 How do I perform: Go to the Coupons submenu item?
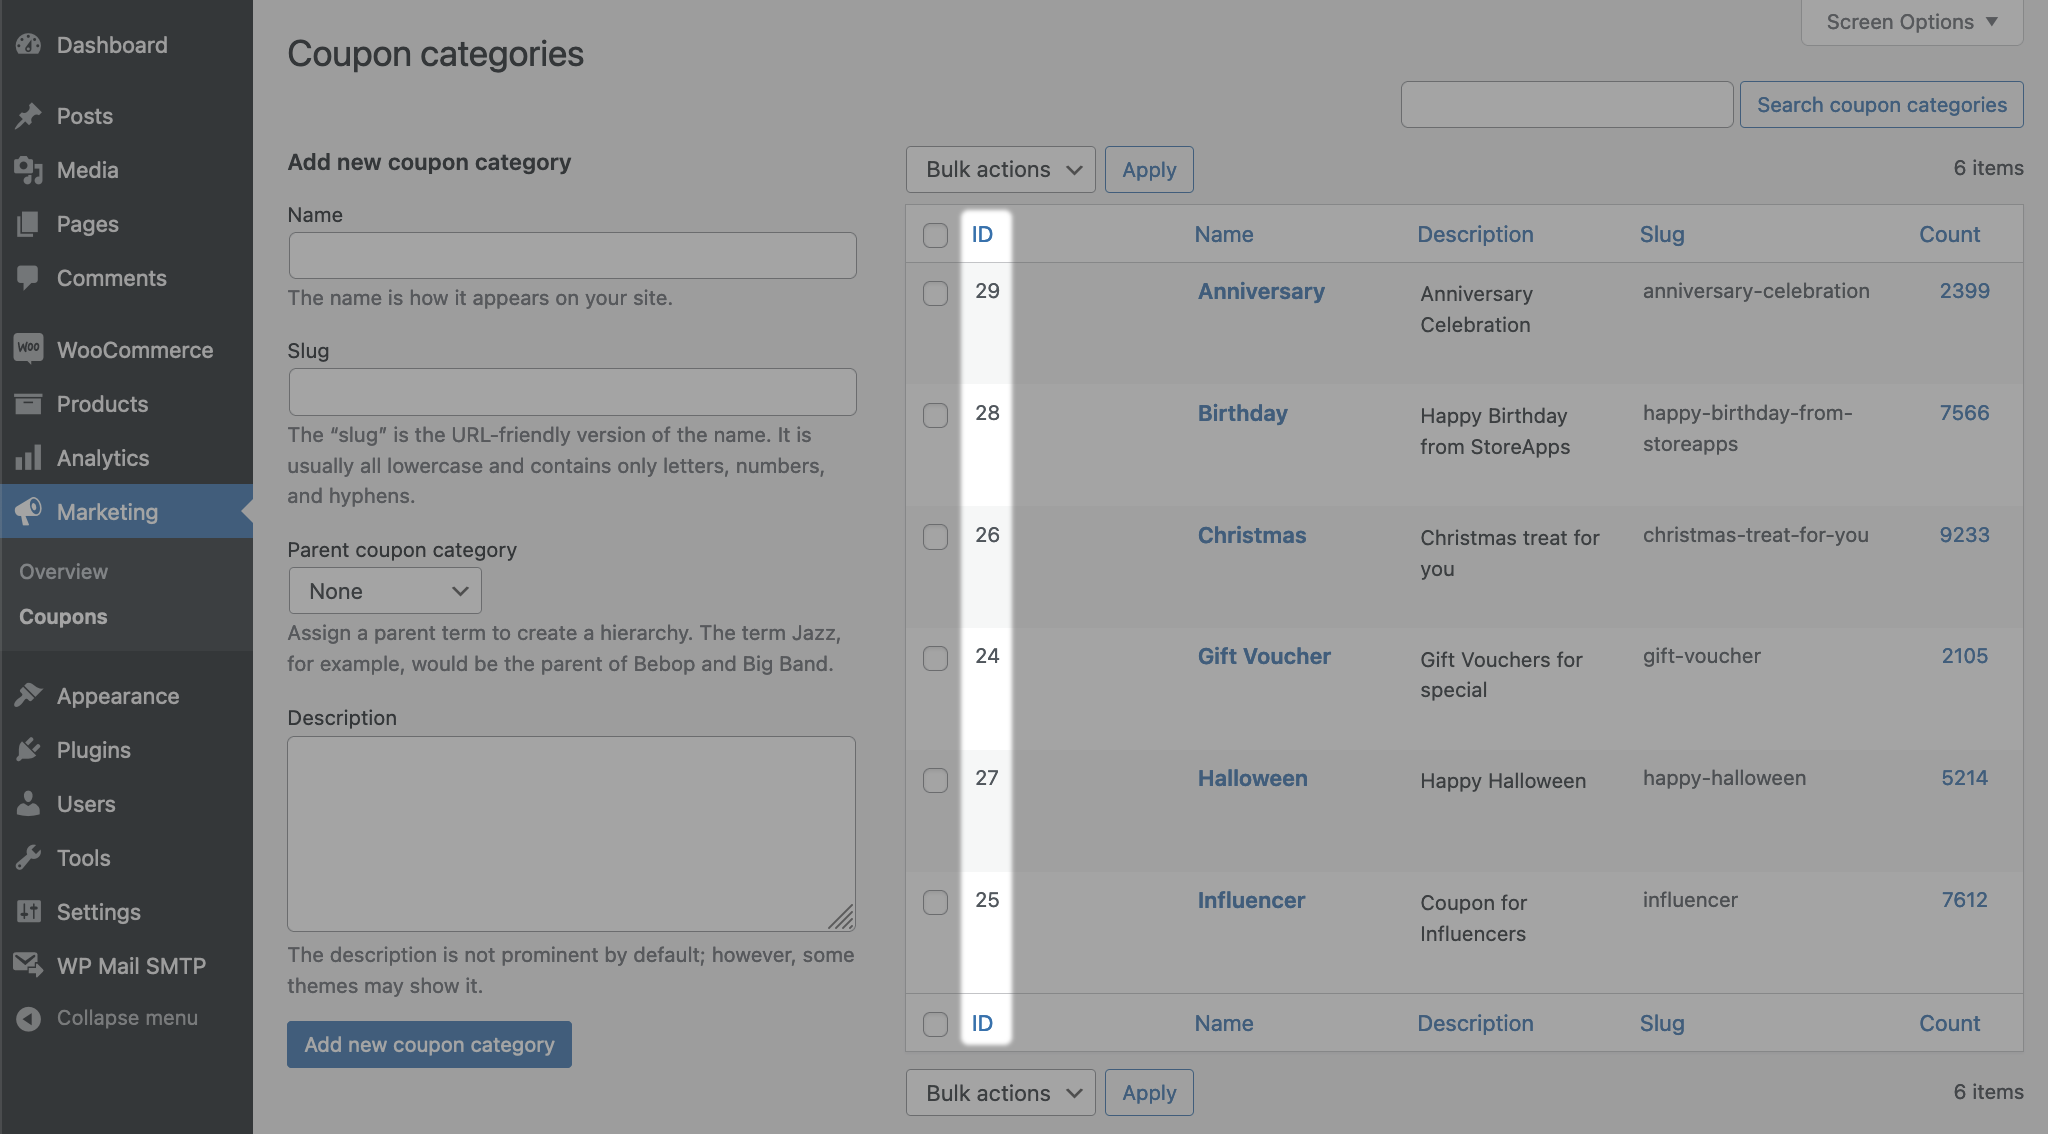pos(62,616)
